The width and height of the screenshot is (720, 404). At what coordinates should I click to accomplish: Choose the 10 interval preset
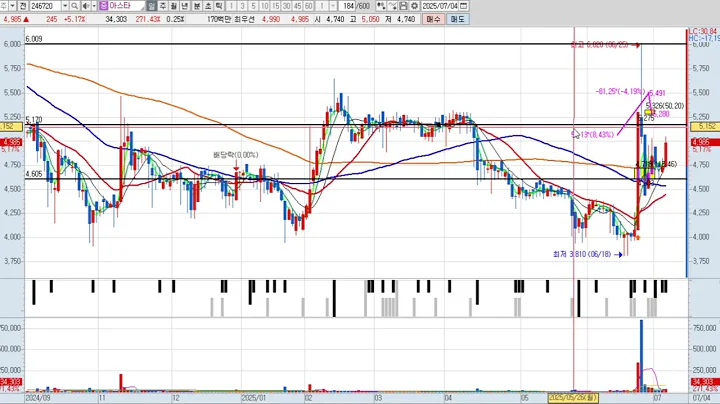(x=264, y=6)
